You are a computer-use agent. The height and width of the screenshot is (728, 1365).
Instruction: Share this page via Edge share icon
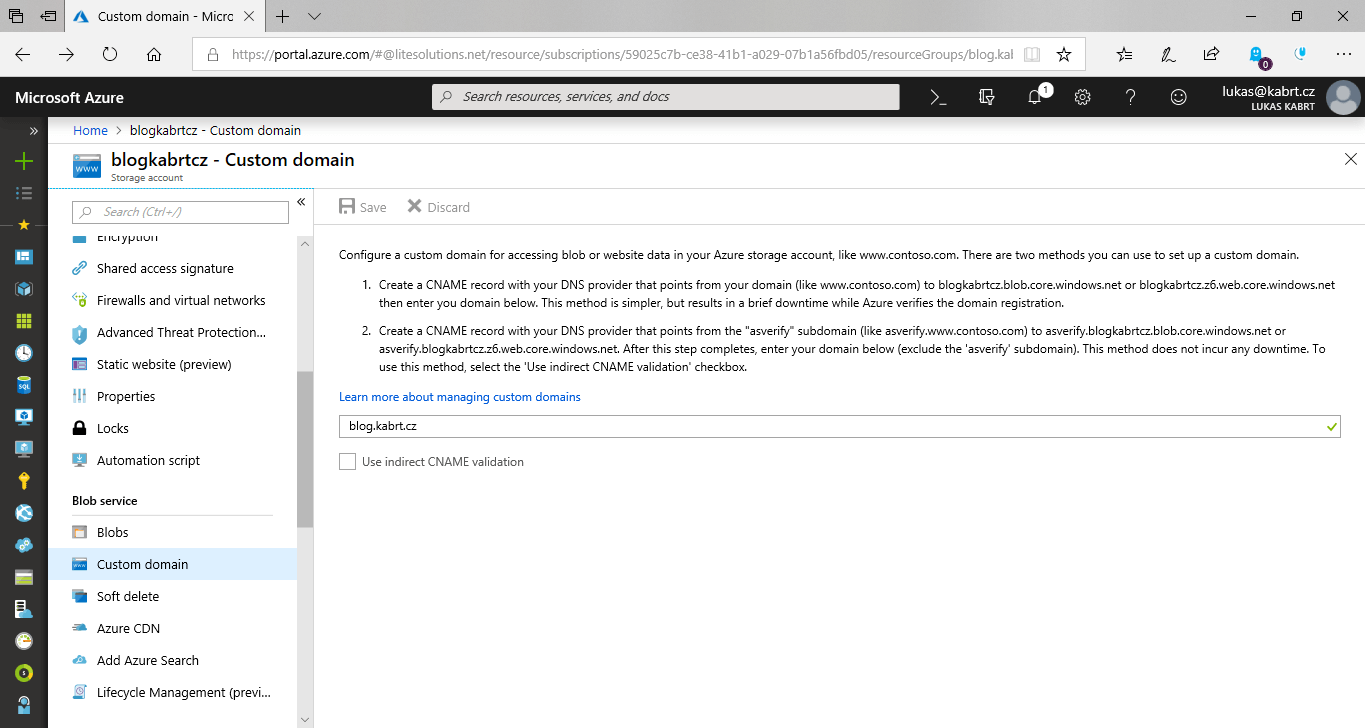point(1211,55)
